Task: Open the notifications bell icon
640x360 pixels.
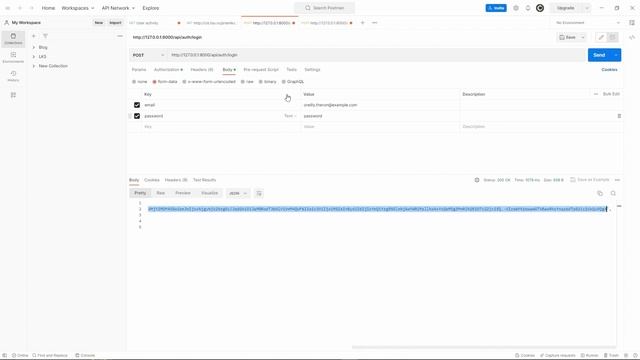Action: tap(528, 8)
